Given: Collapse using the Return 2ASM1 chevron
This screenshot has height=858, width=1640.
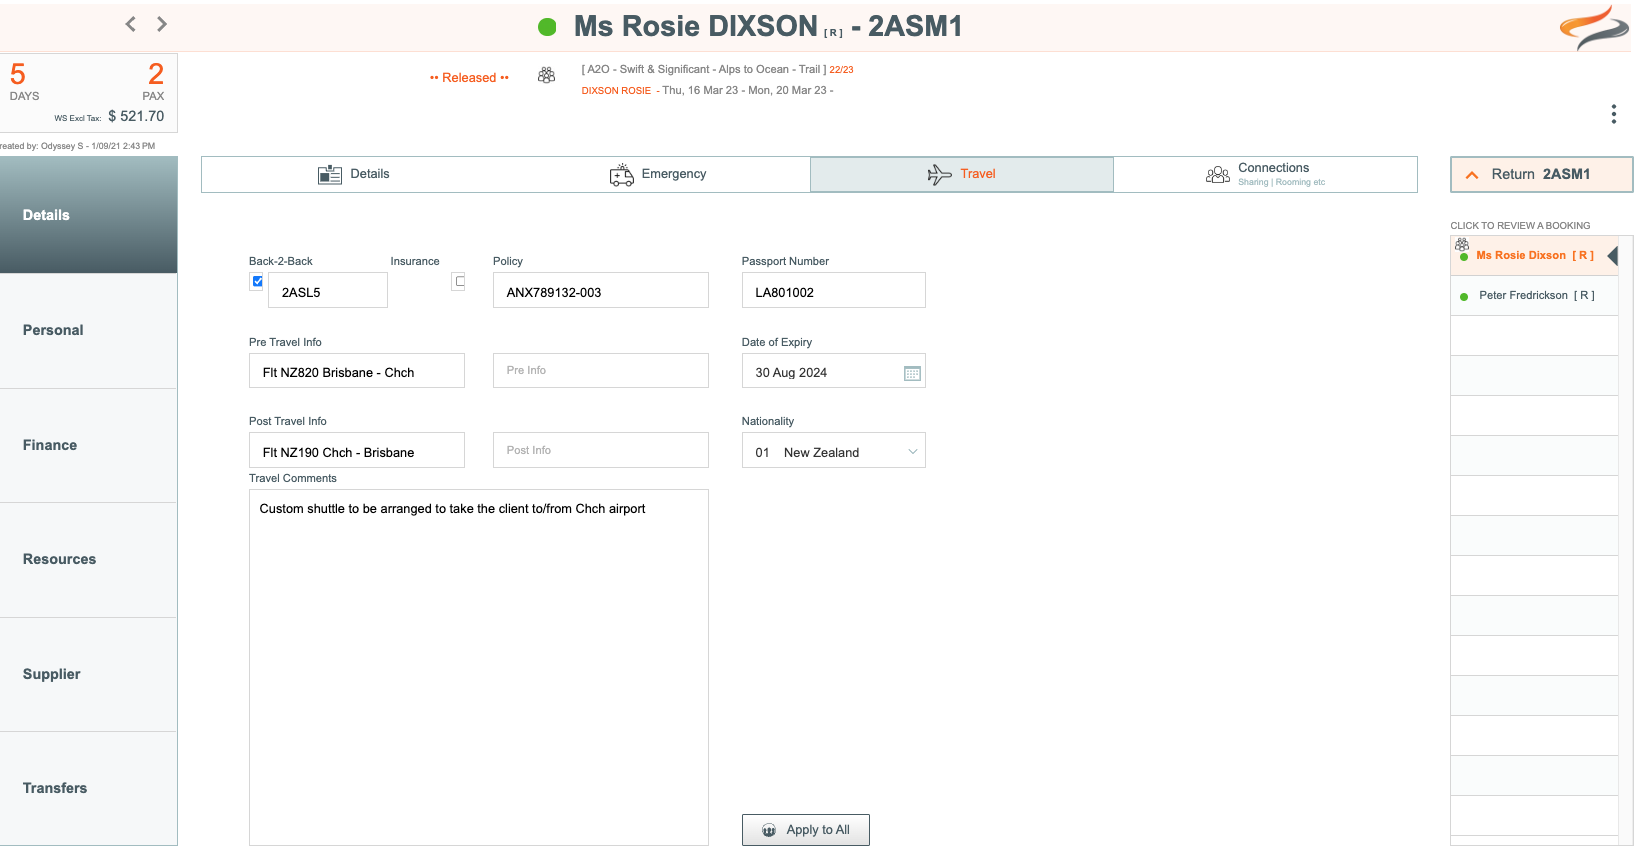Looking at the screenshot, I should click(1472, 175).
